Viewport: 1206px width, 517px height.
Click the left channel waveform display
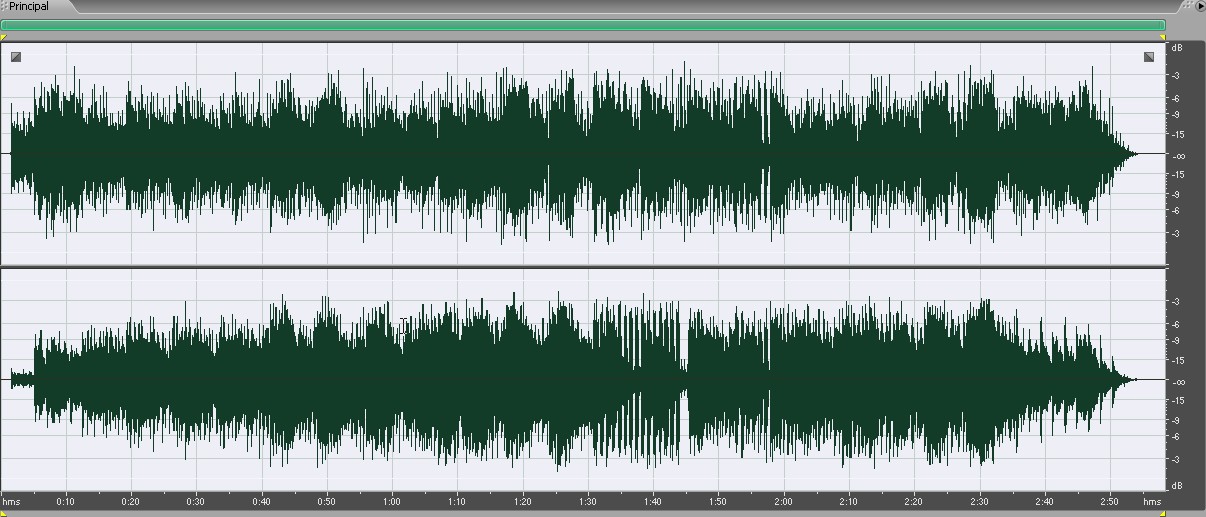tap(583, 153)
